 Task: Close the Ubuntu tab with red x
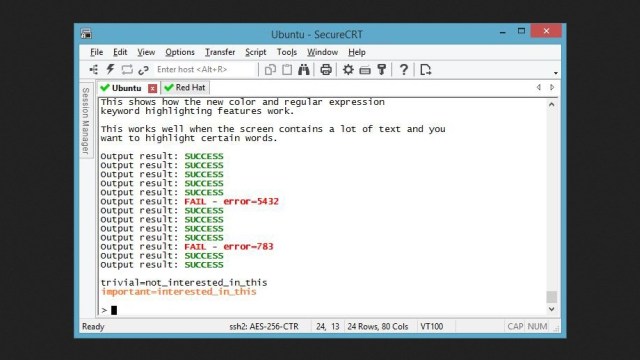pyautogui.click(x=152, y=88)
